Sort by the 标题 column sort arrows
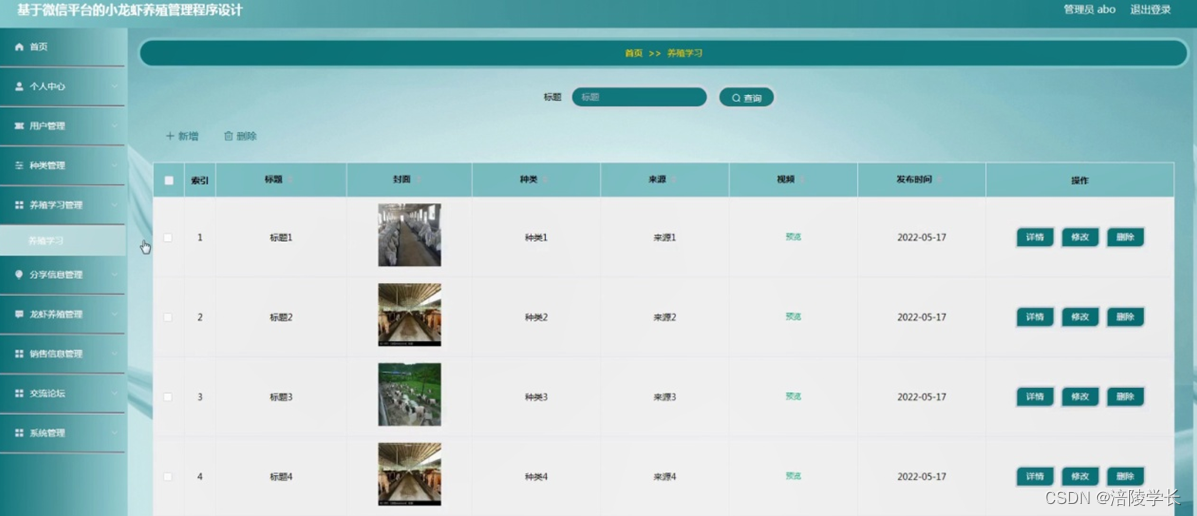Image resolution: width=1197 pixels, height=516 pixels. pos(289,180)
